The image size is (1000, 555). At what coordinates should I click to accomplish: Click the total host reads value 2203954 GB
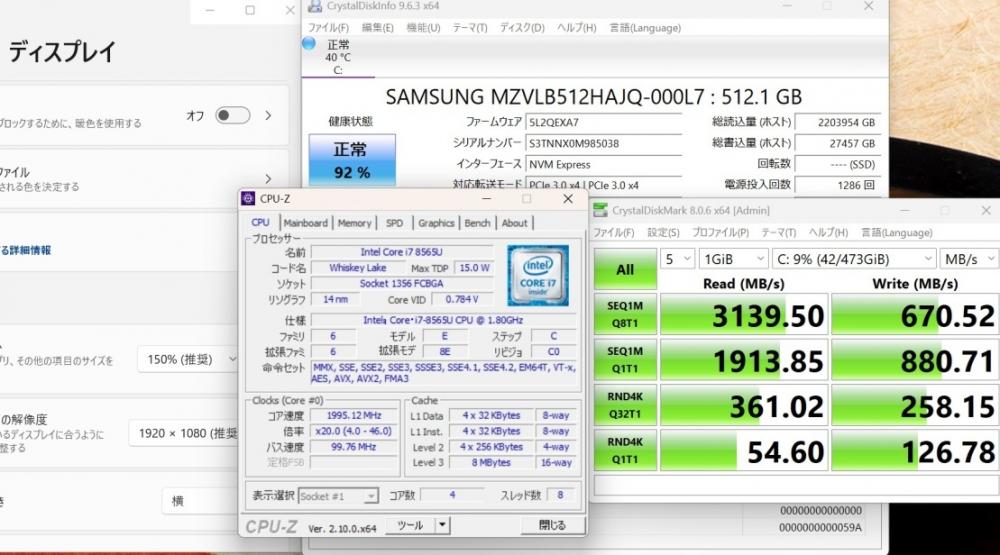(837, 122)
